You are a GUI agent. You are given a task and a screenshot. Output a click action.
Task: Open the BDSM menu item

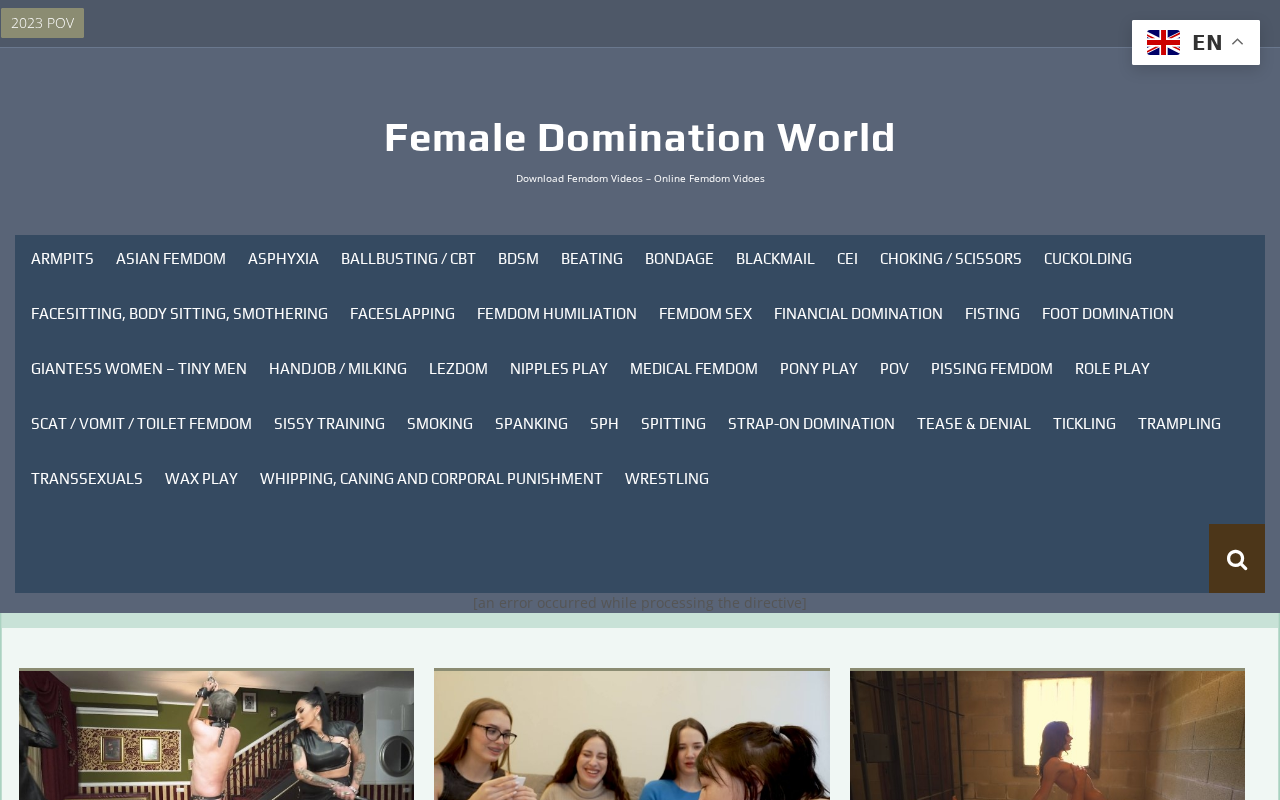(x=518, y=259)
